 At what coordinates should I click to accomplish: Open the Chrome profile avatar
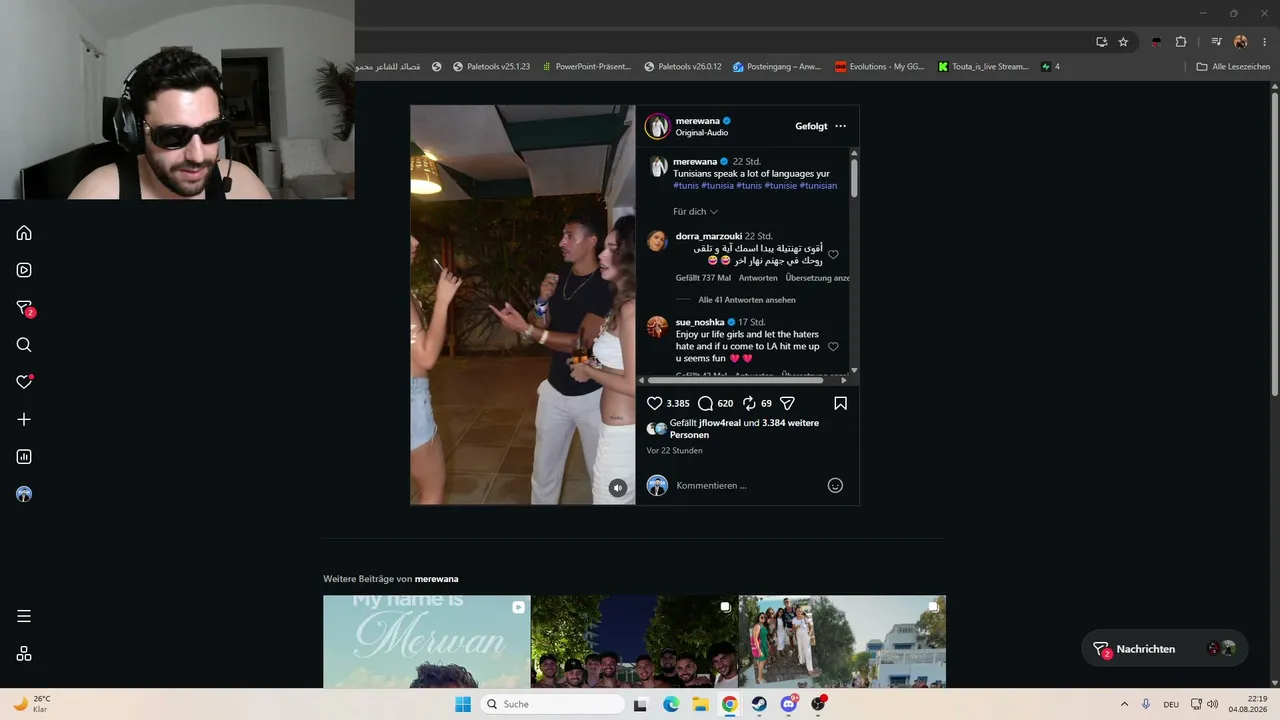point(1241,42)
